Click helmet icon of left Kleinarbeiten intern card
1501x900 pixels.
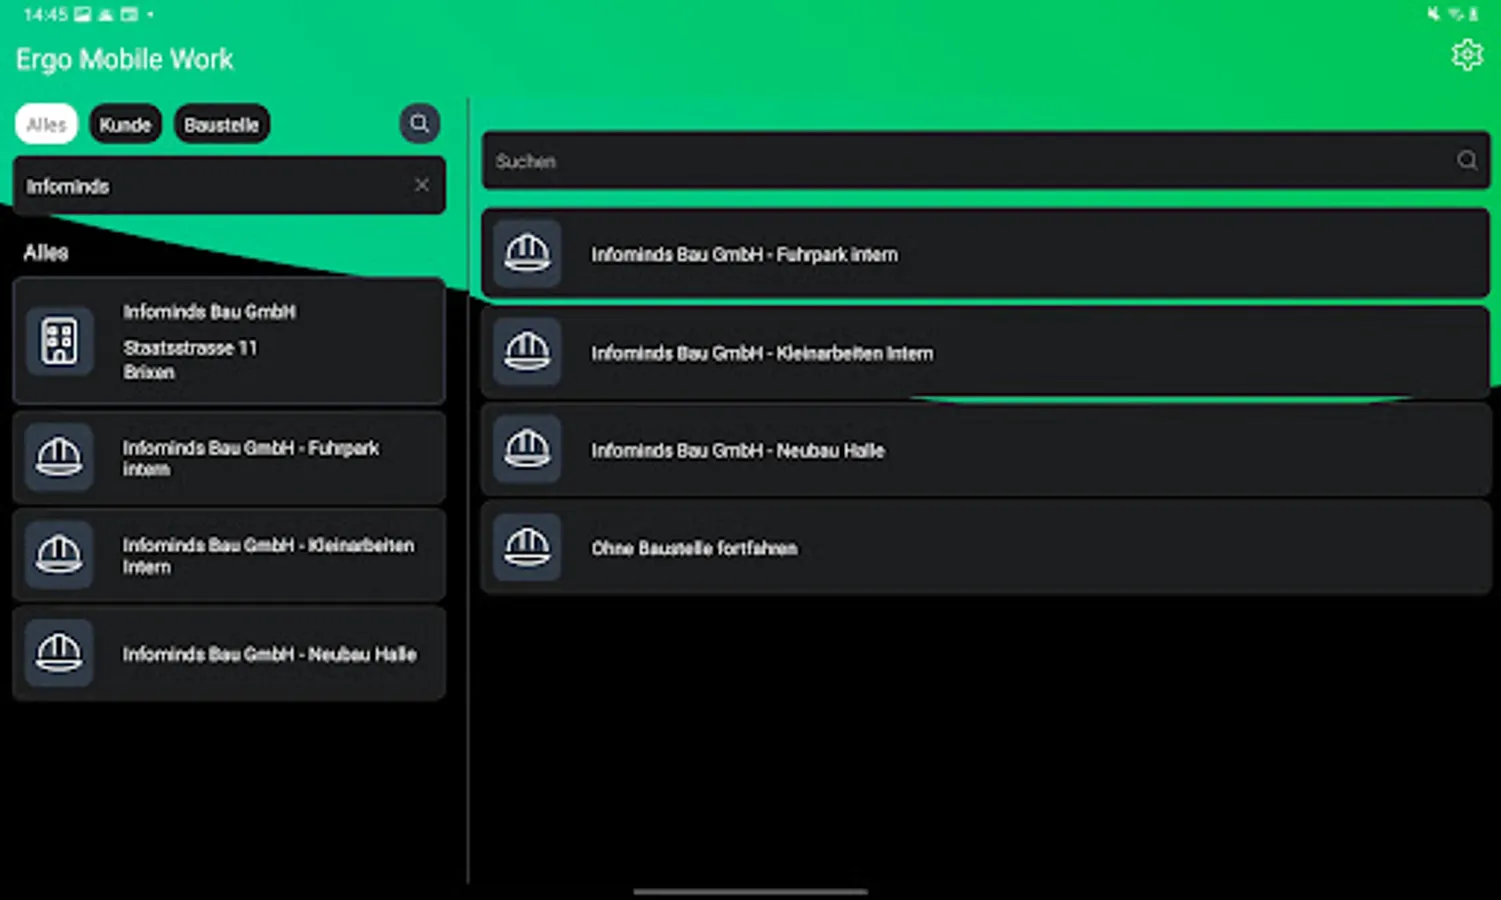[59, 554]
